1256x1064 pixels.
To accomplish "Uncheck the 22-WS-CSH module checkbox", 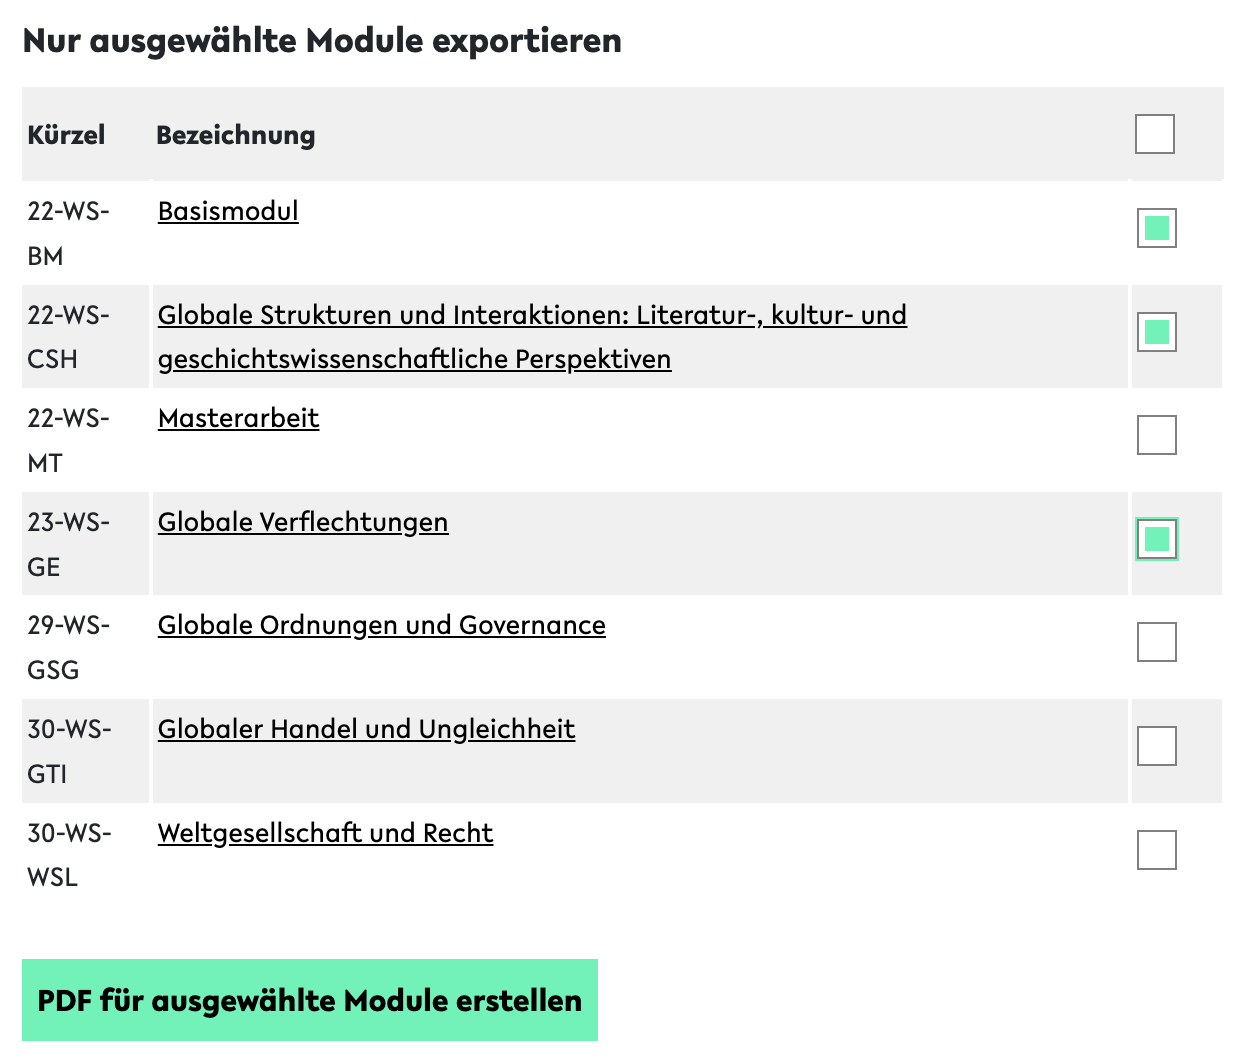I will pyautogui.click(x=1156, y=332).
